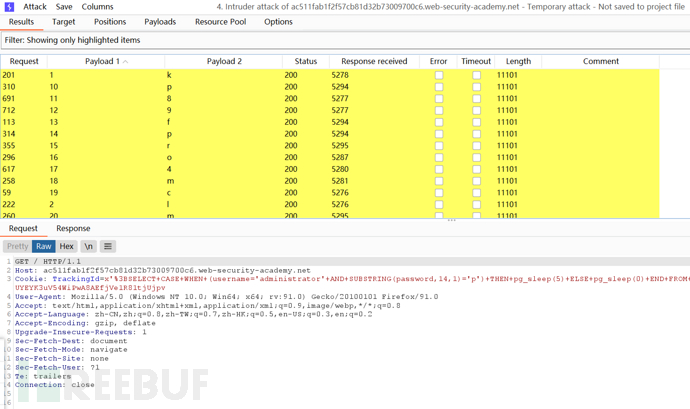Sort by the Payload 2 column header
The width and height of the screenshot is (690, 409).
(x=224, y=61)
